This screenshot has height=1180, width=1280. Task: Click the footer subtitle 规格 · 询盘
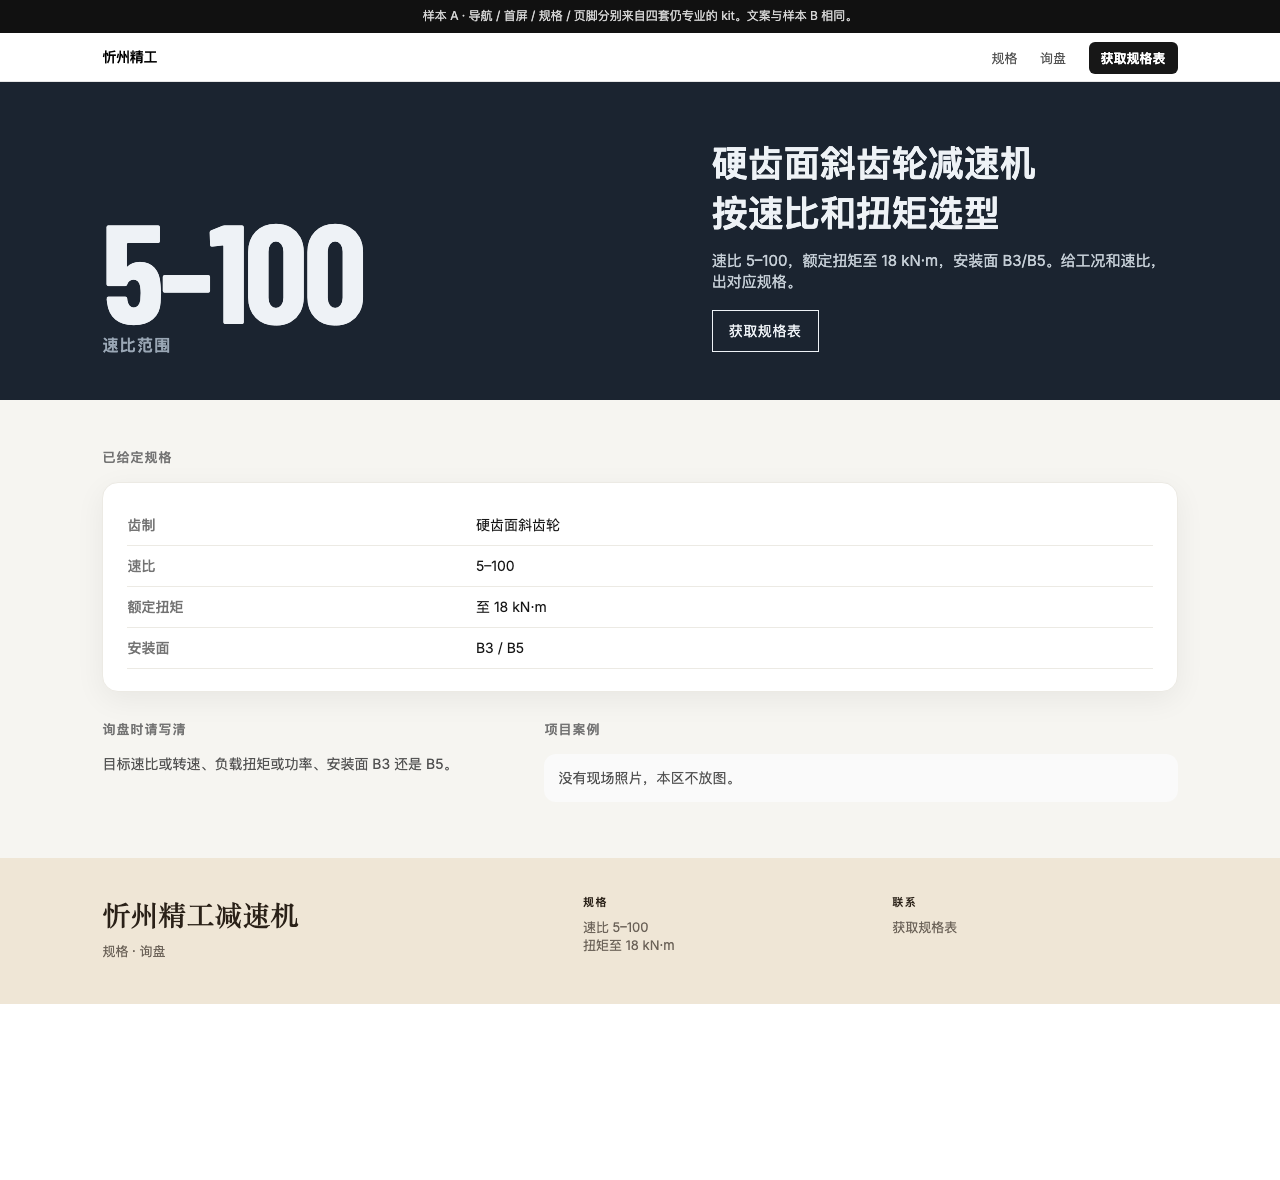[134, 951]
